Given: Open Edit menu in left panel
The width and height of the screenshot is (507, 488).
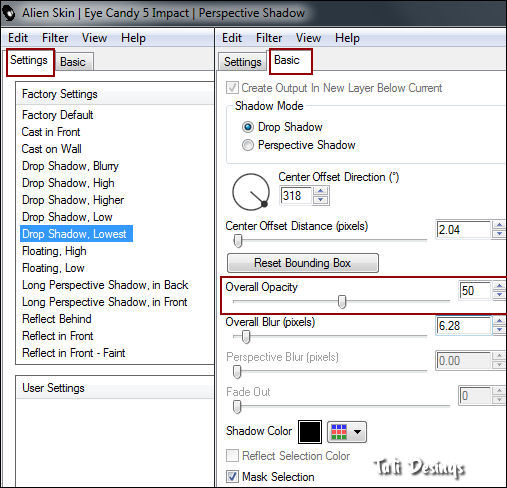Looking at the screenshot, I should 18,38.
